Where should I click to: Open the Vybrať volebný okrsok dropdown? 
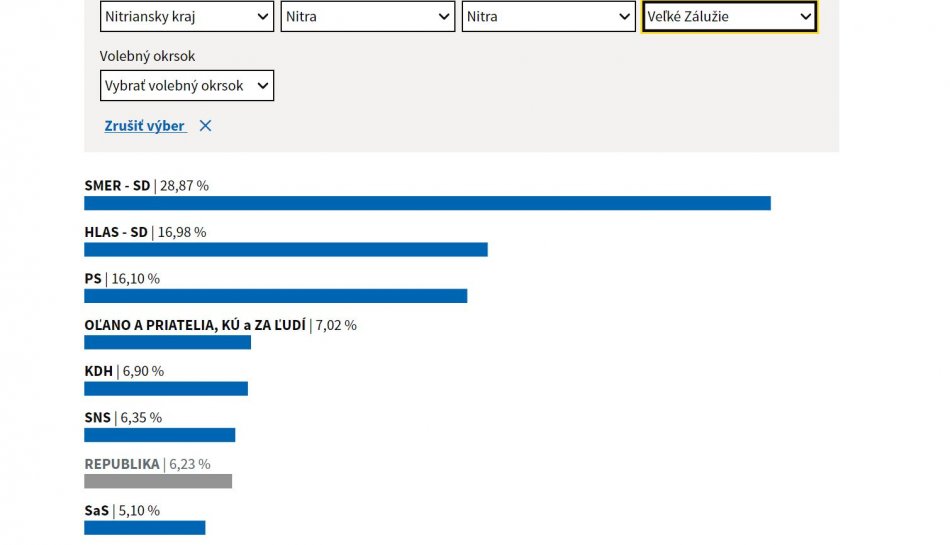[186, 86]
